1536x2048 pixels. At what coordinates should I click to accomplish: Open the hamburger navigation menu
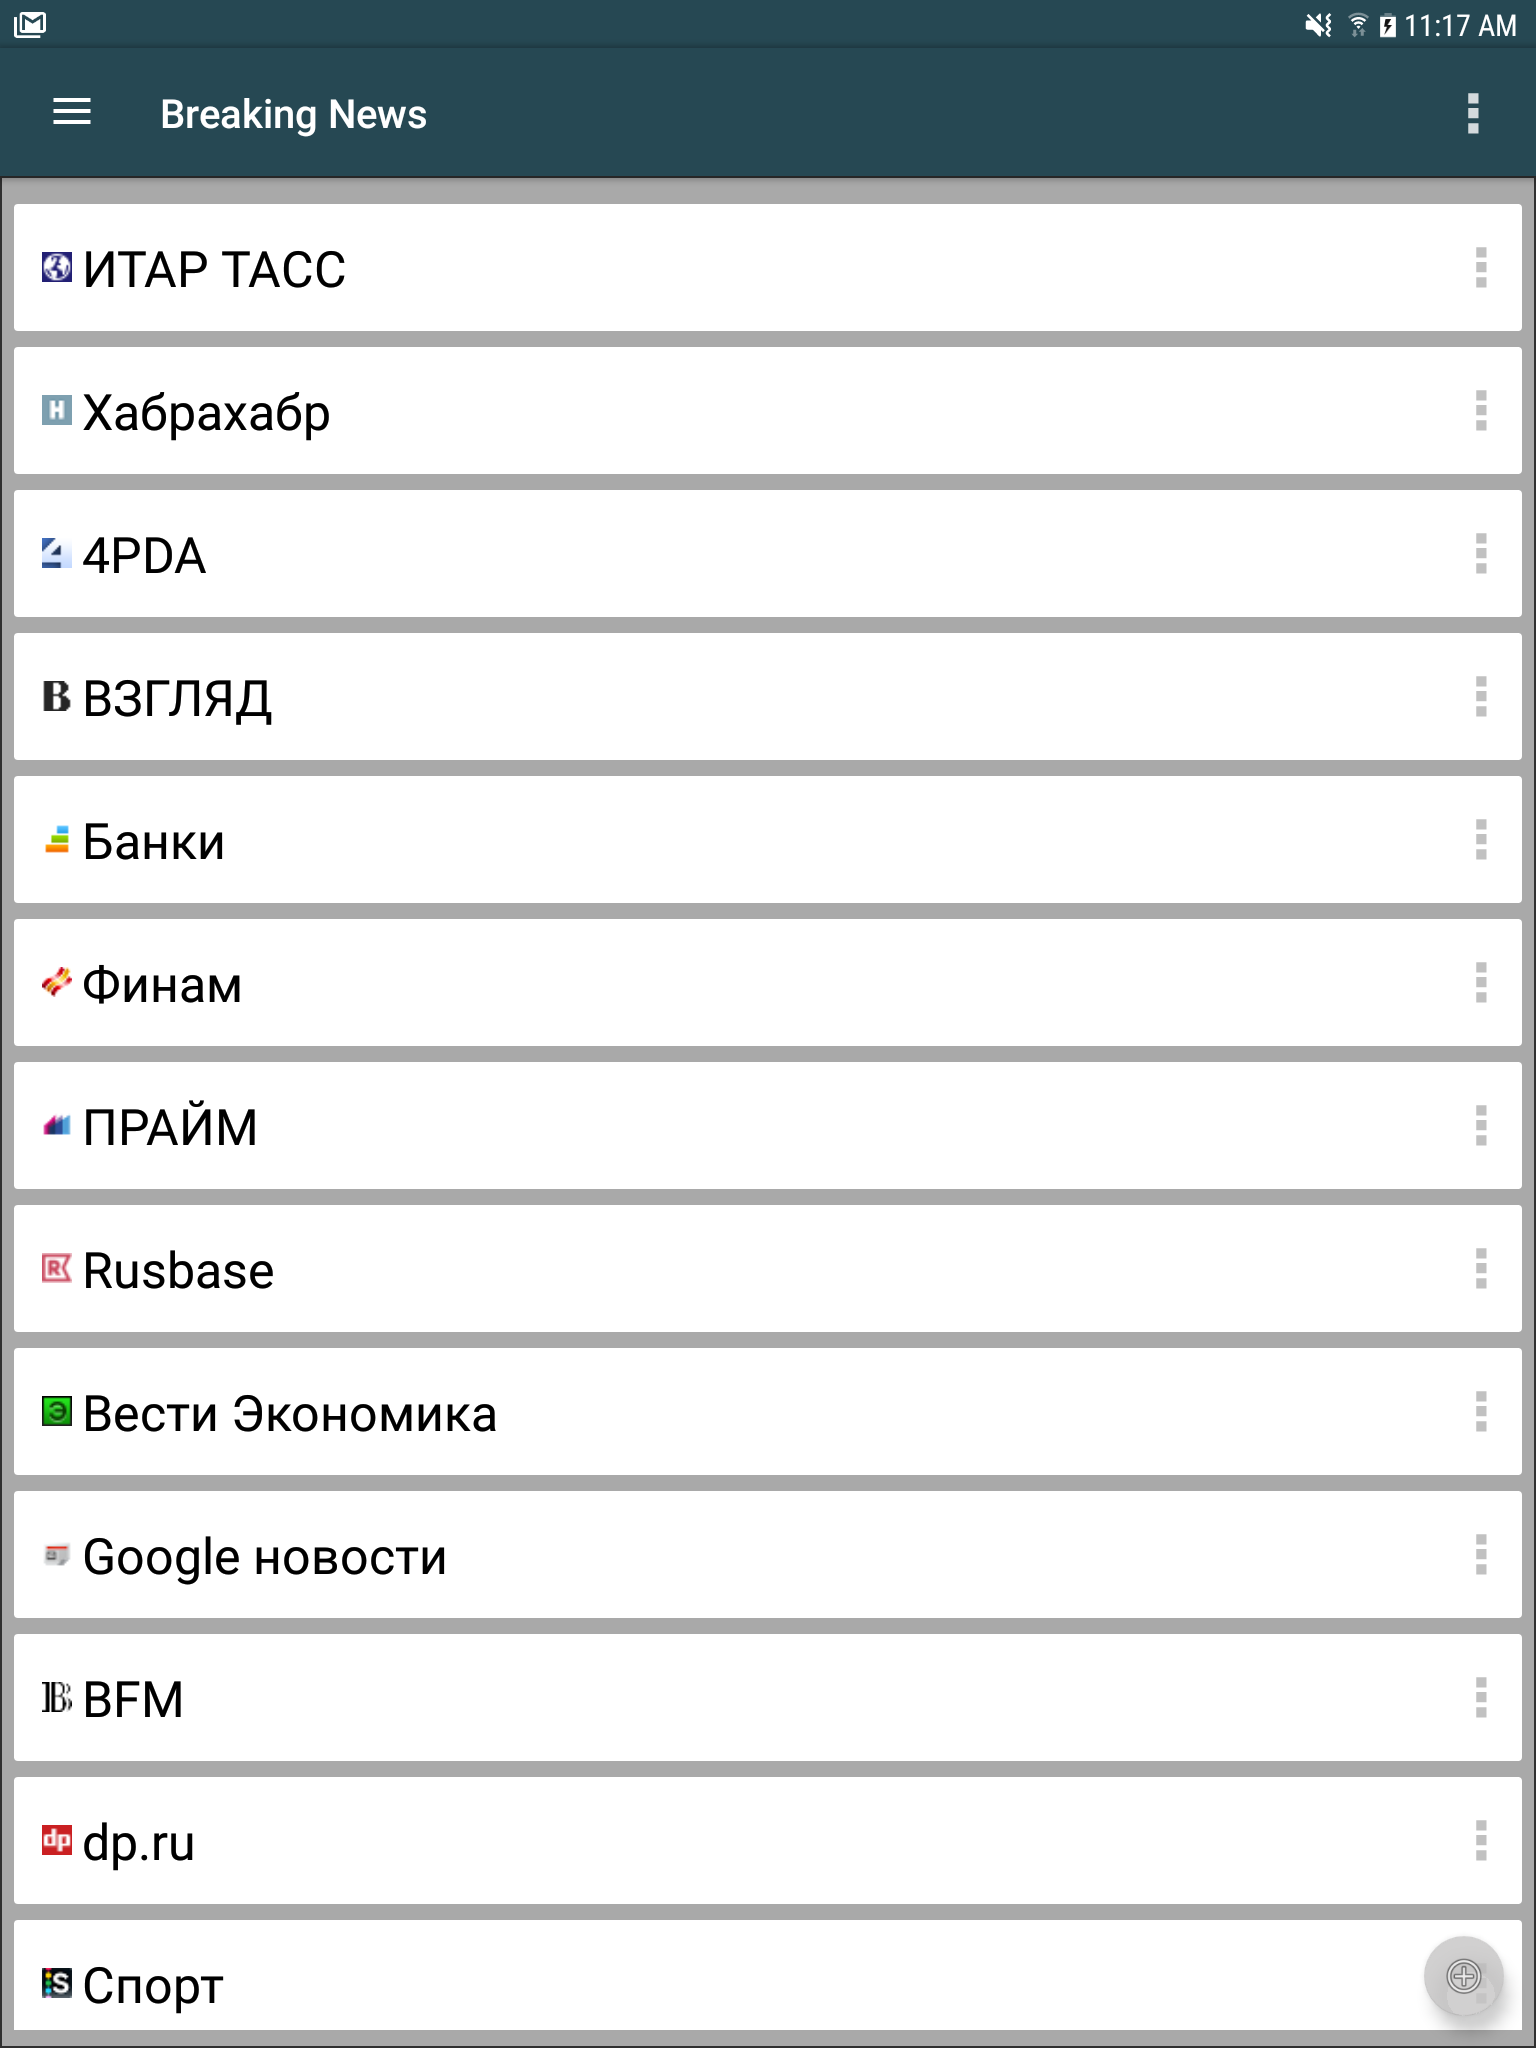pyautogui.click(x=72, y=113)
